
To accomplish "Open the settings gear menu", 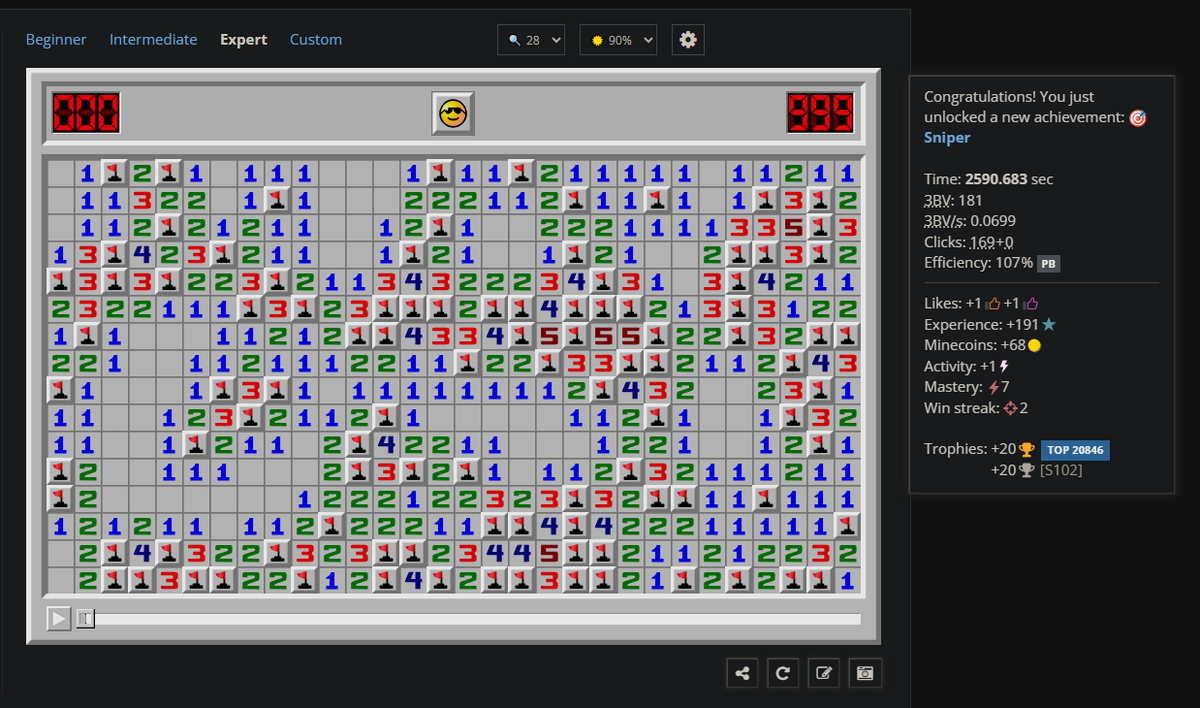I will tap(687, 40).
